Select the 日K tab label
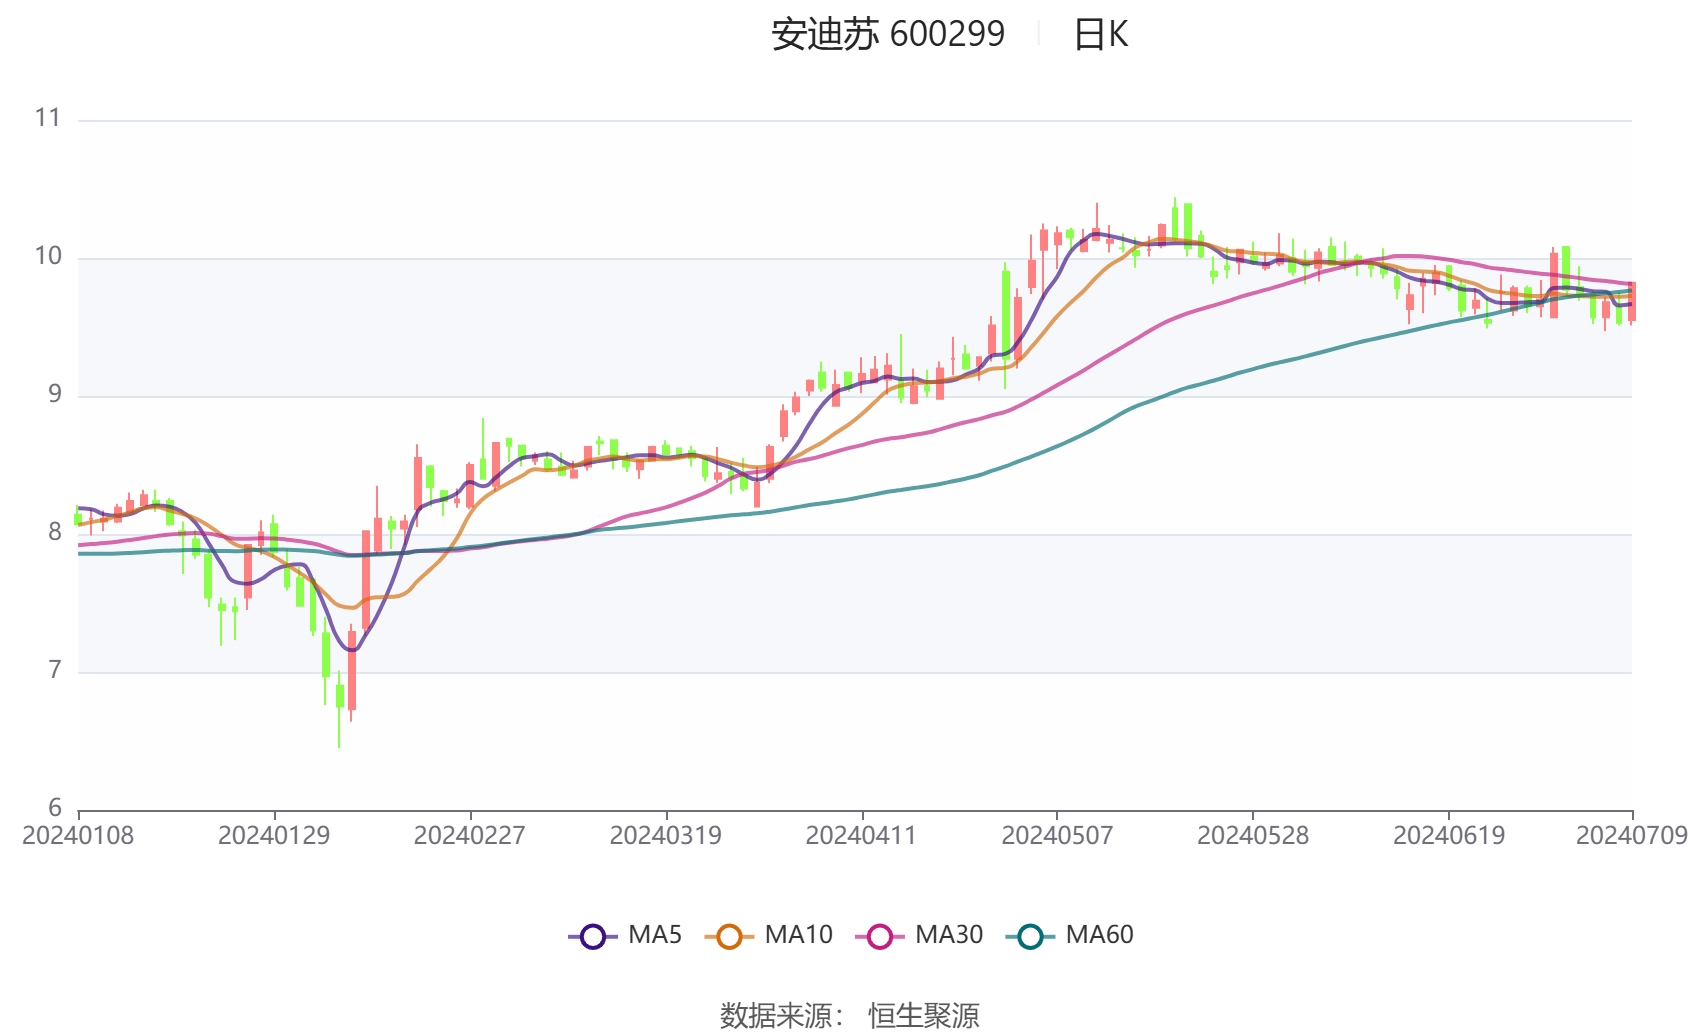Screen dimensions: 1700x1034 (x=1099, y=34)
